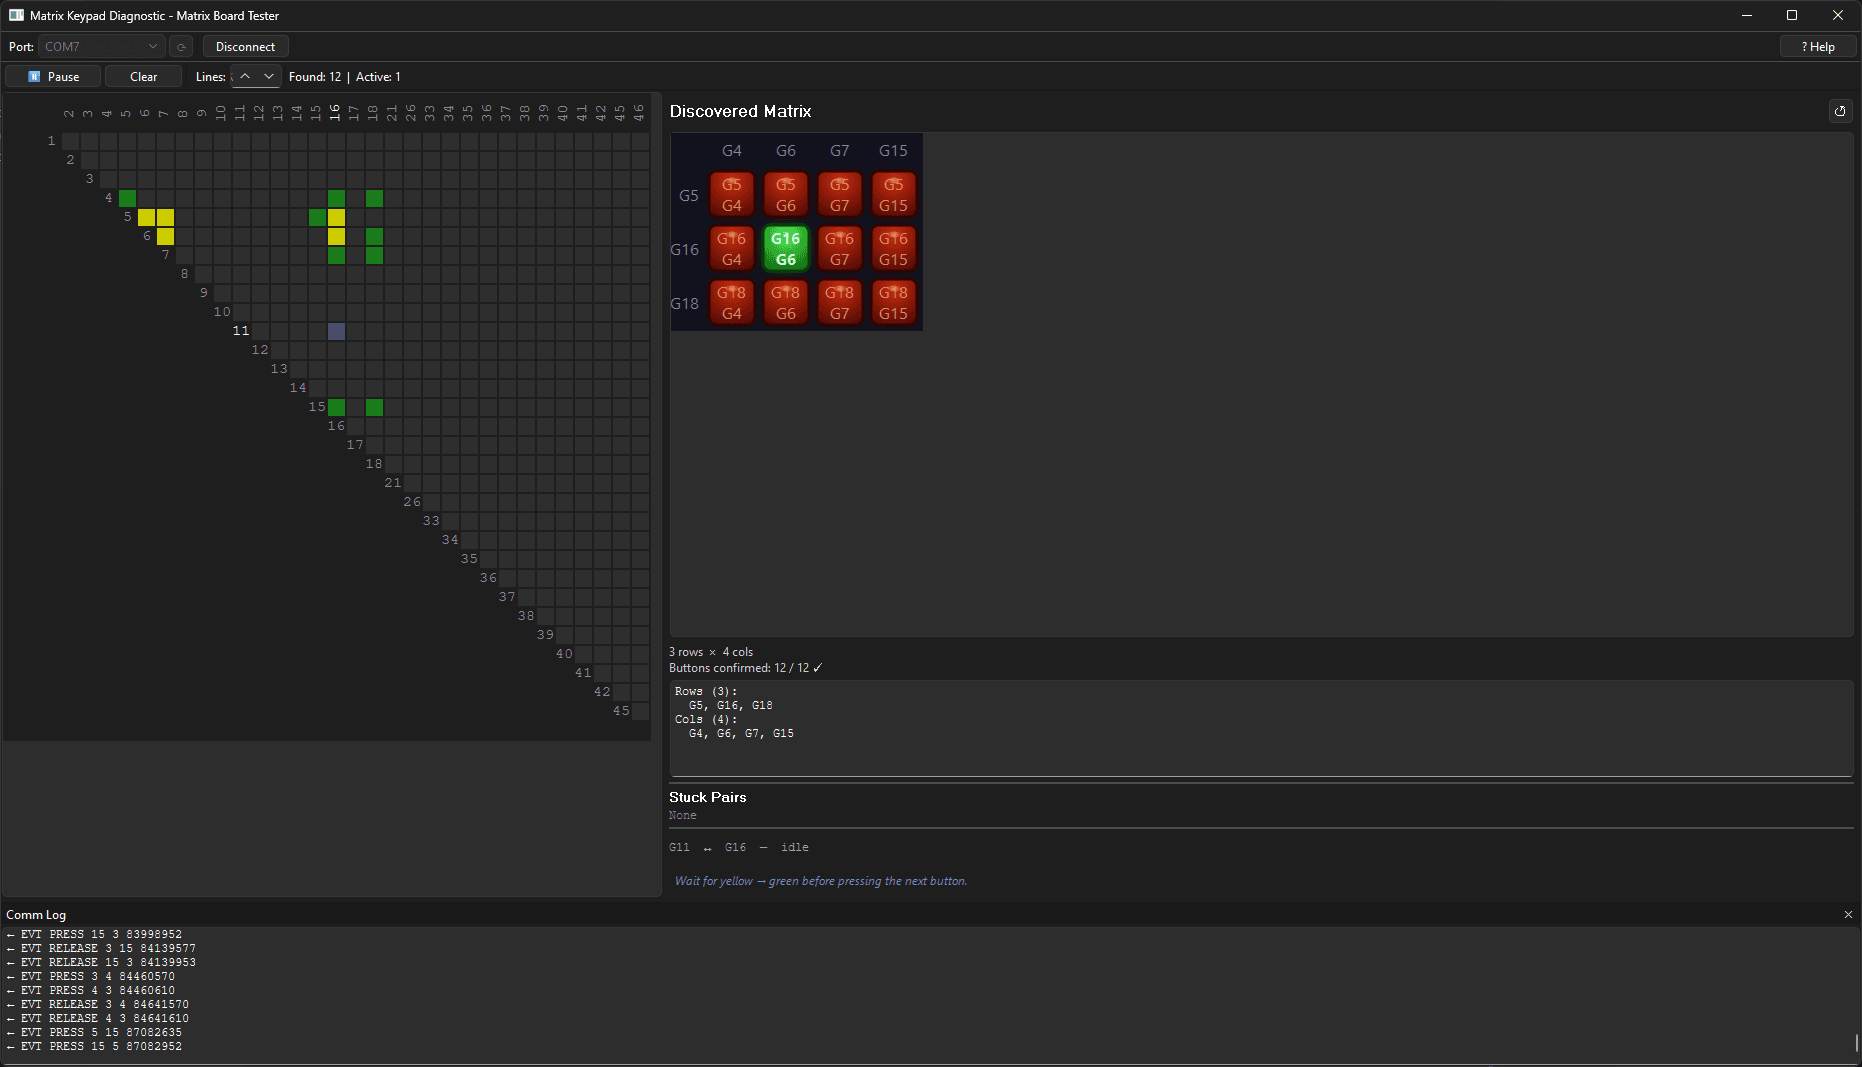Click the G6 column header in Discovered Matrix

click(786, 151)
